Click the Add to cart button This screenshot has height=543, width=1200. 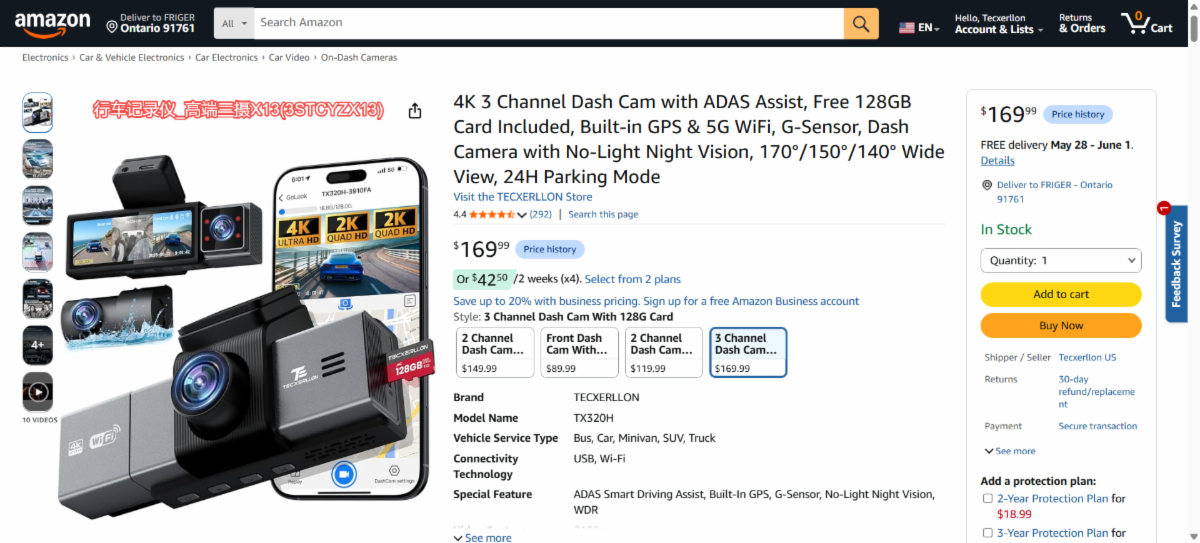pos(1061,294)
